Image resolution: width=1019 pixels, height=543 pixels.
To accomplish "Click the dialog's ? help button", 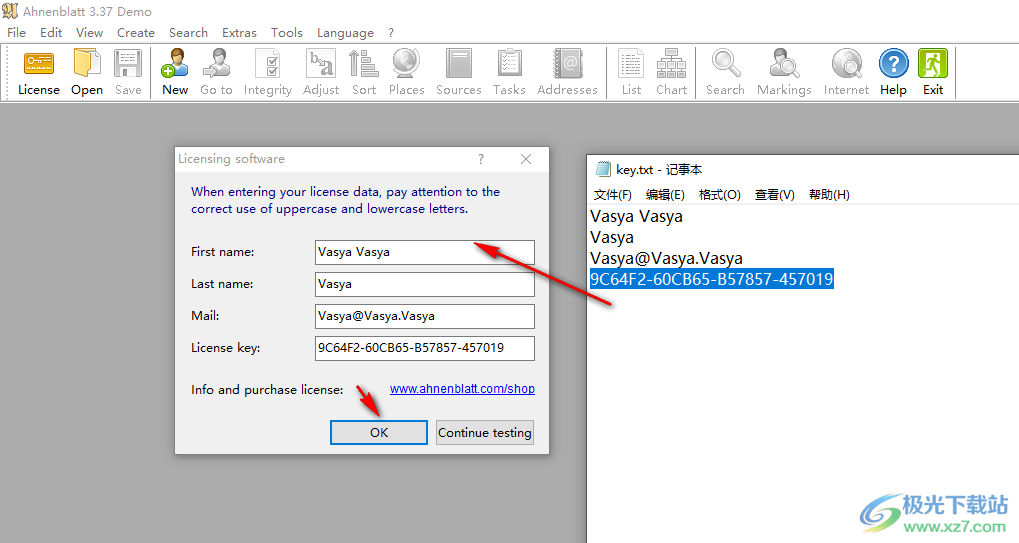I will pyautogui.click(x=481, y=159).
